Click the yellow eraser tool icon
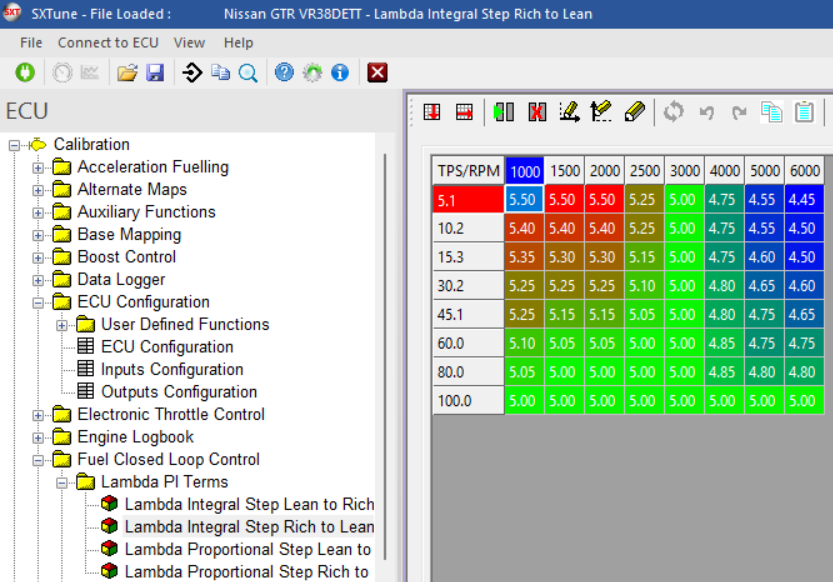Viewport: 833px width, 582px height. tap(634, 112)
